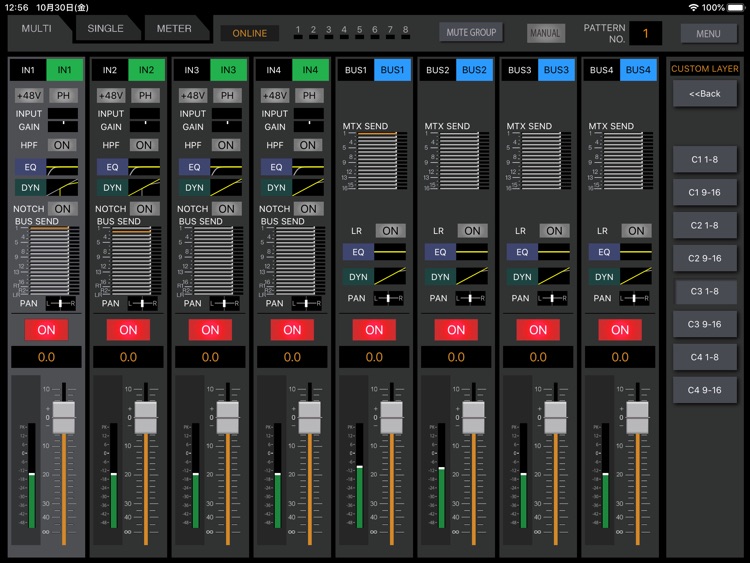Toggle the HPF ON button for IN1
750x563 pixels.
[62, 145]
